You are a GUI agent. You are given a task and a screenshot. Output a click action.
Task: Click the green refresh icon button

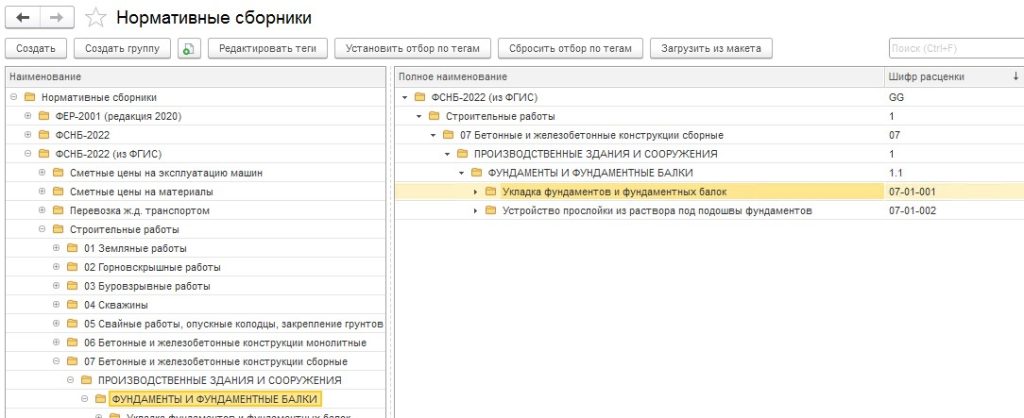189,48
